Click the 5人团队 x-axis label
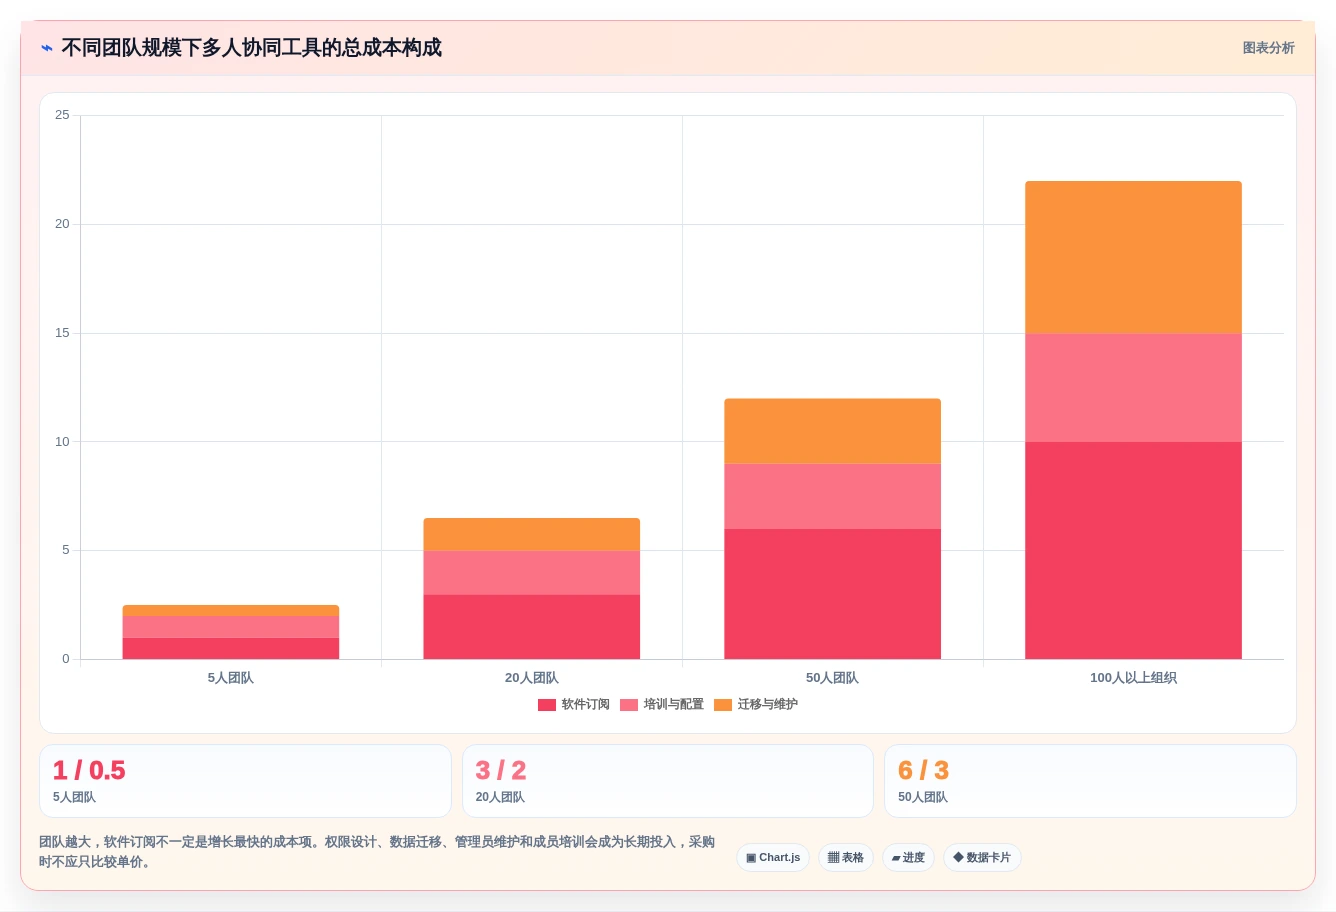Image resolution: width=1336 pixels, height=912 pixels. [231, 678]
